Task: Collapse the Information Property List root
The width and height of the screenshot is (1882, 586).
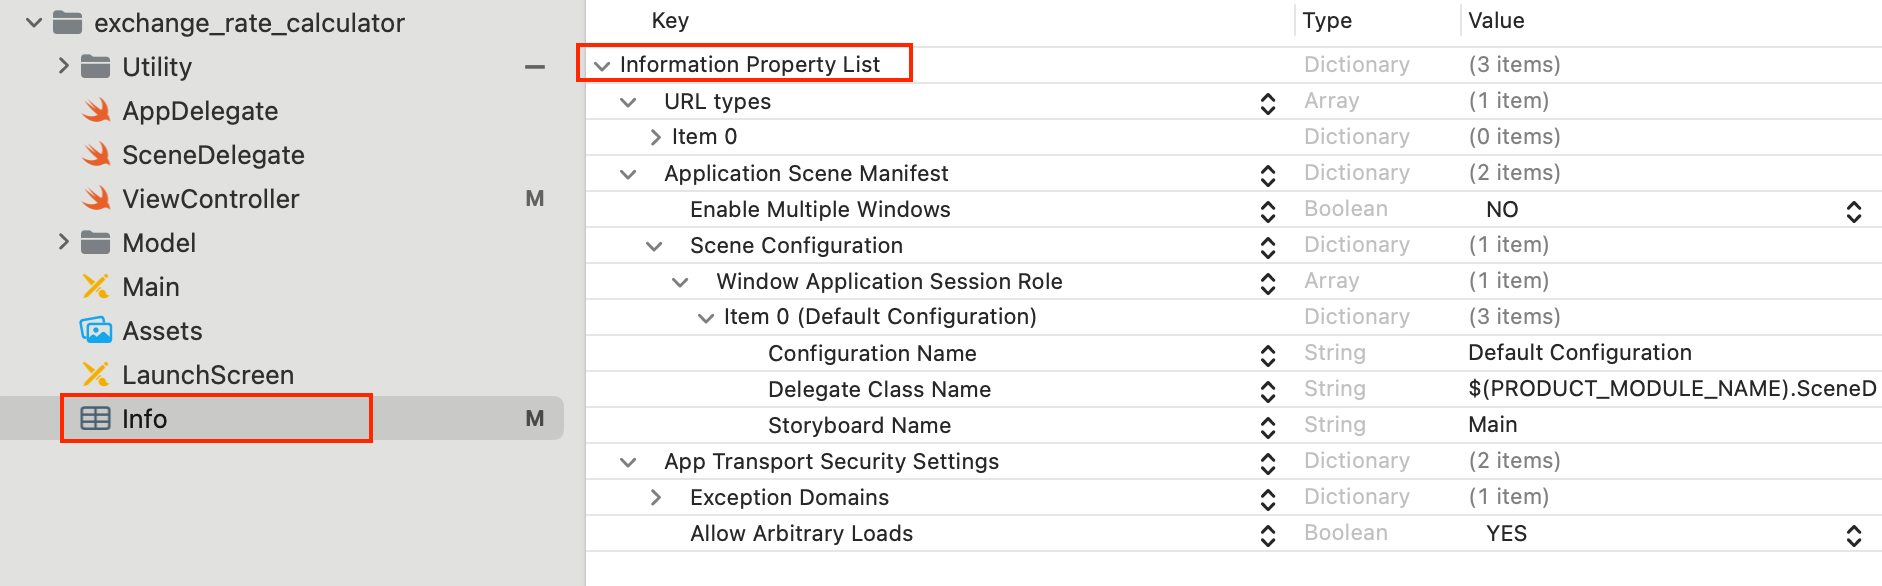Action: pos(601,64)
